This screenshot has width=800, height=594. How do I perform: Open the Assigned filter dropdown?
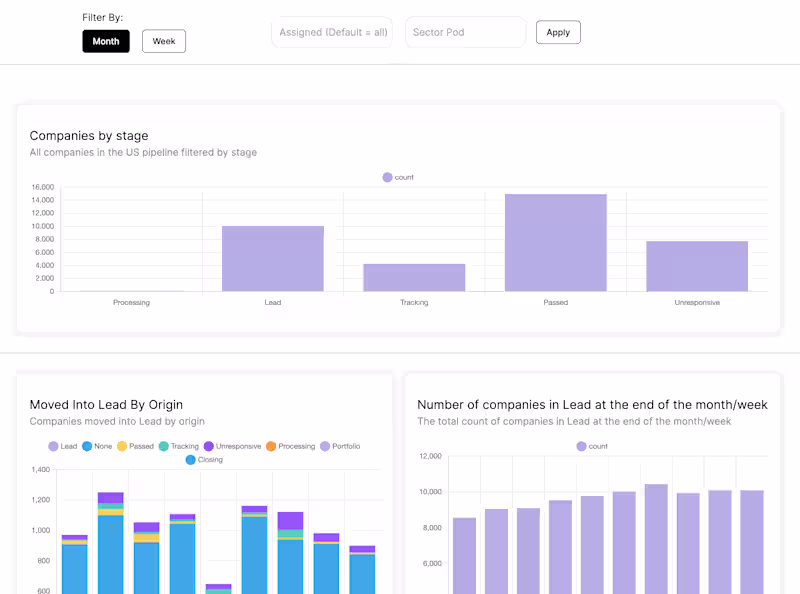(332, 32)
